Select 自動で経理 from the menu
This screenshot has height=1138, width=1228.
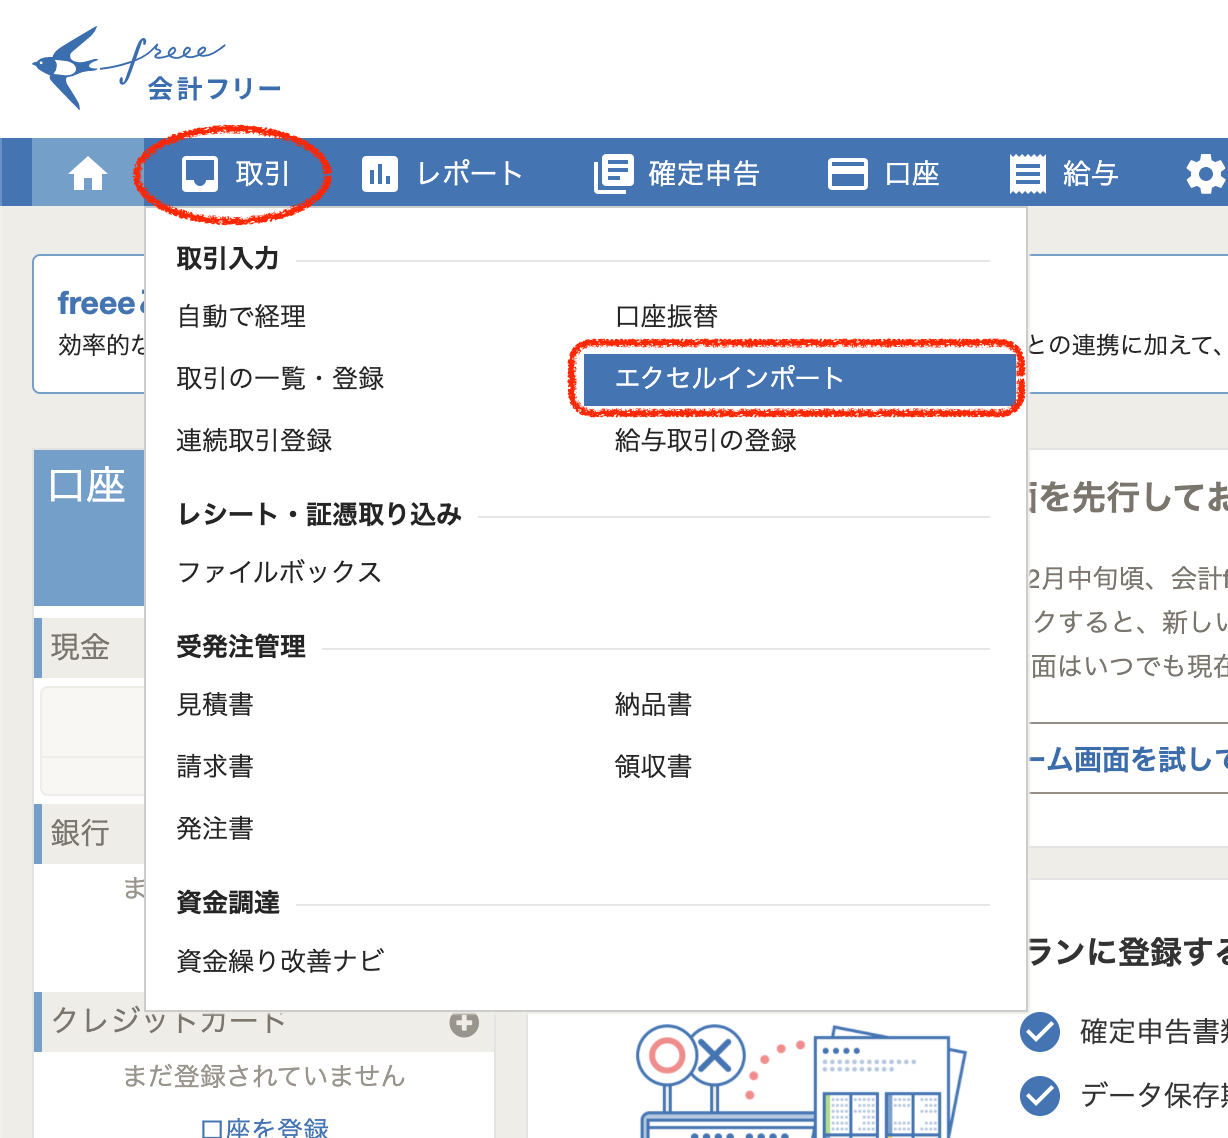241,317
